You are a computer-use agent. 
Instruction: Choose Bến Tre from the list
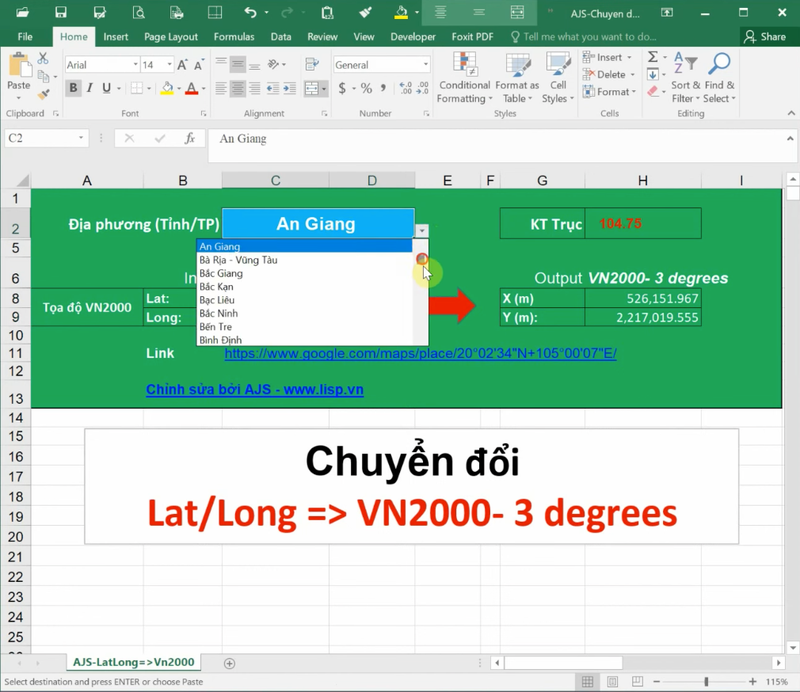[305, 327]
